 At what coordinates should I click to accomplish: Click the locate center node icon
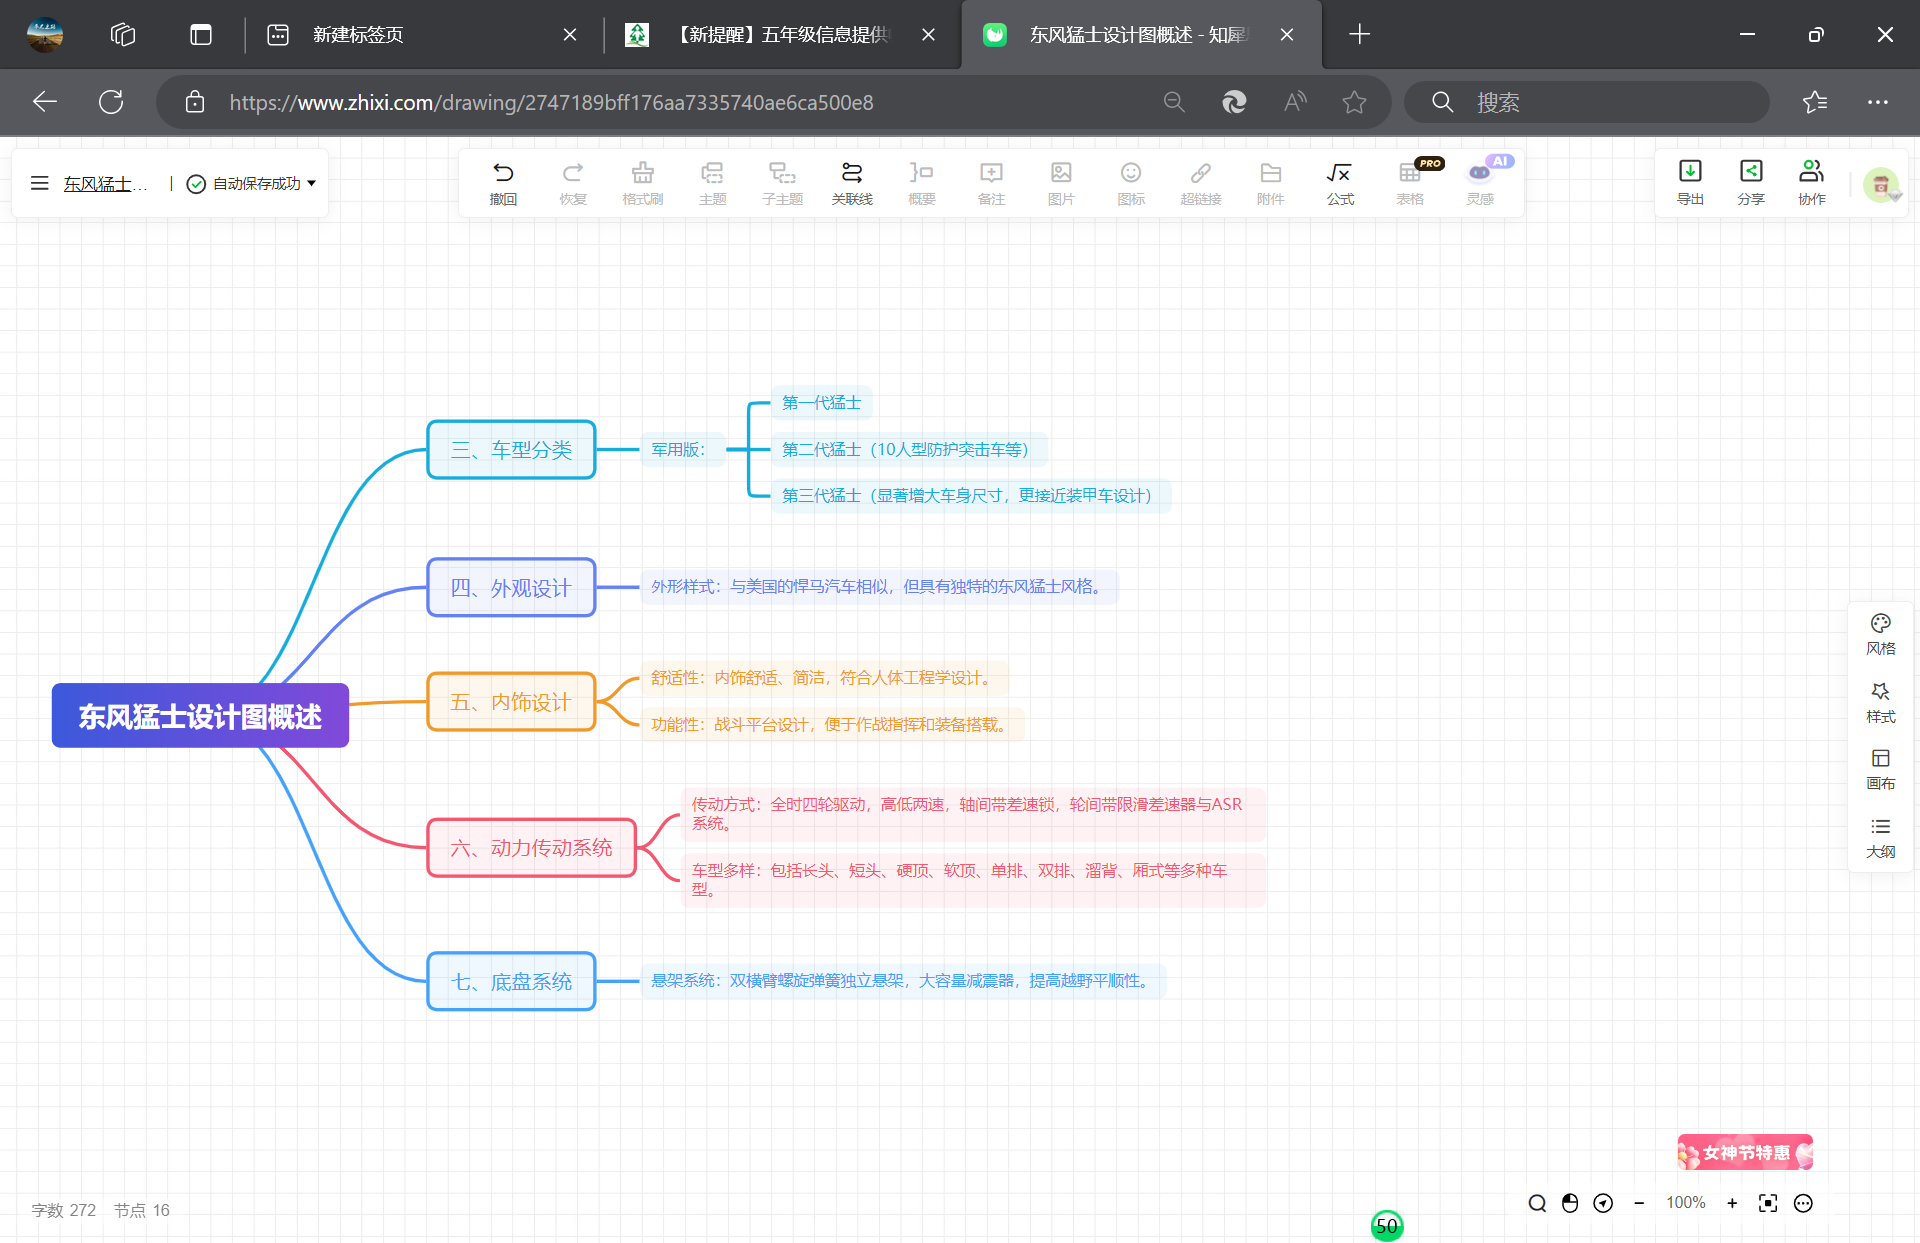pyautogui.click(x=1603, y=1203)
